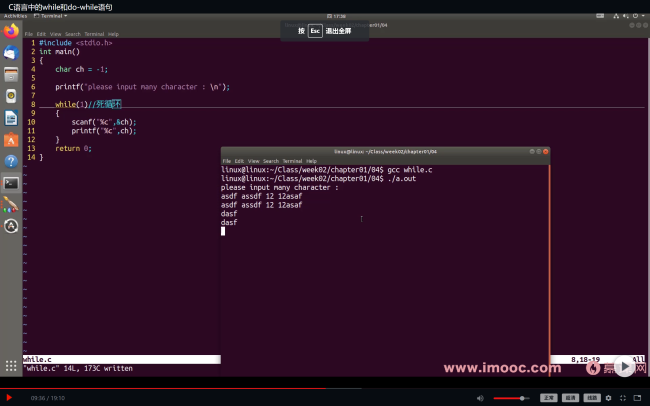Click the 线路 line button
The height and width of the screenshot is (406, 650).
click(592, 398)
